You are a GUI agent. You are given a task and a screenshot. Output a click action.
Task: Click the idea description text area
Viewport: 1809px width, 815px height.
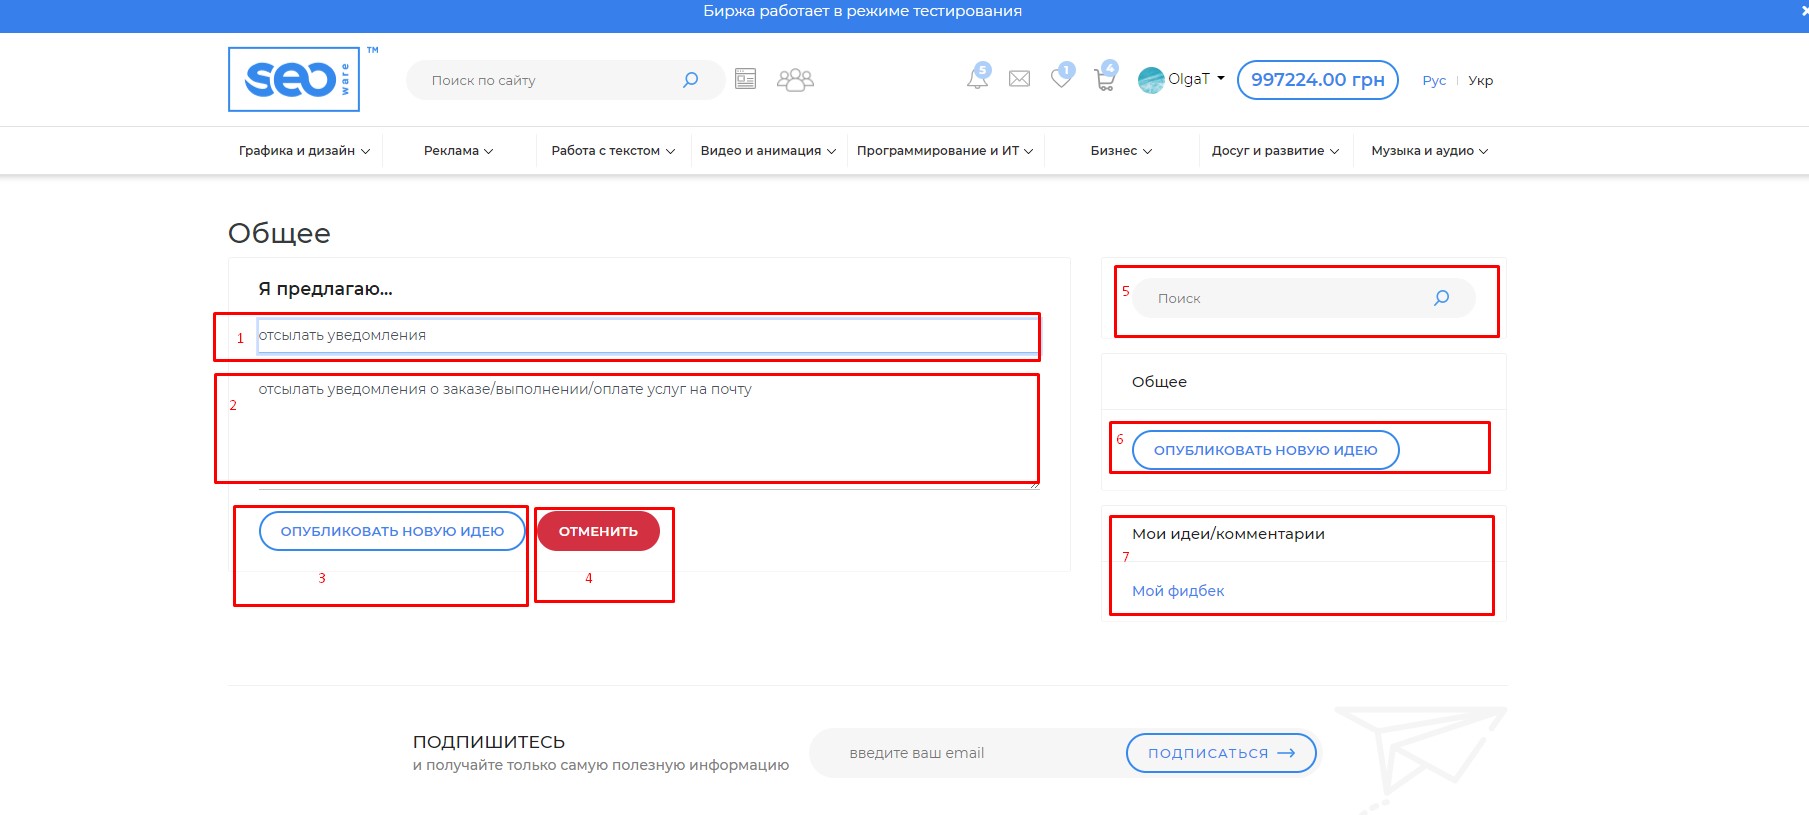pos(640,430)
